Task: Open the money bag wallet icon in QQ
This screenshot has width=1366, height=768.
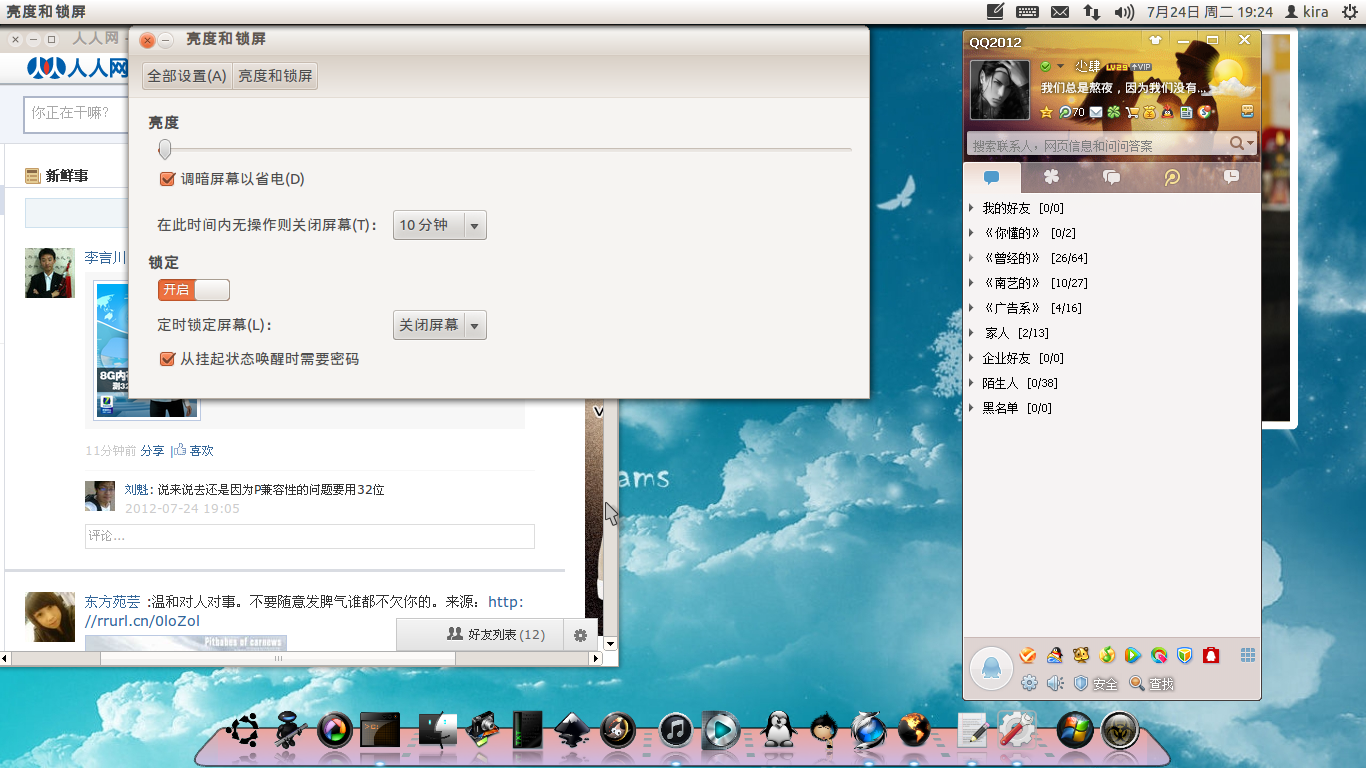Action: pos(1150,112)
